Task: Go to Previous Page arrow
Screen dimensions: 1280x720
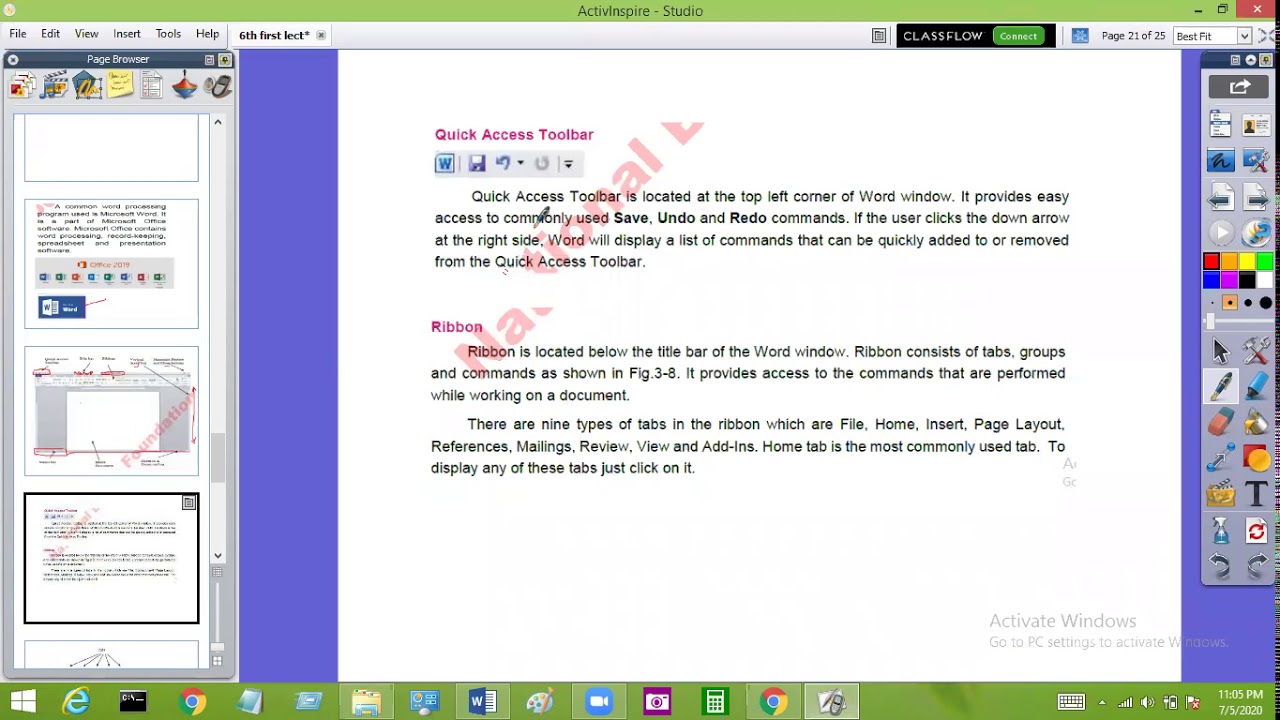Action: click(x=1221, y=197)
